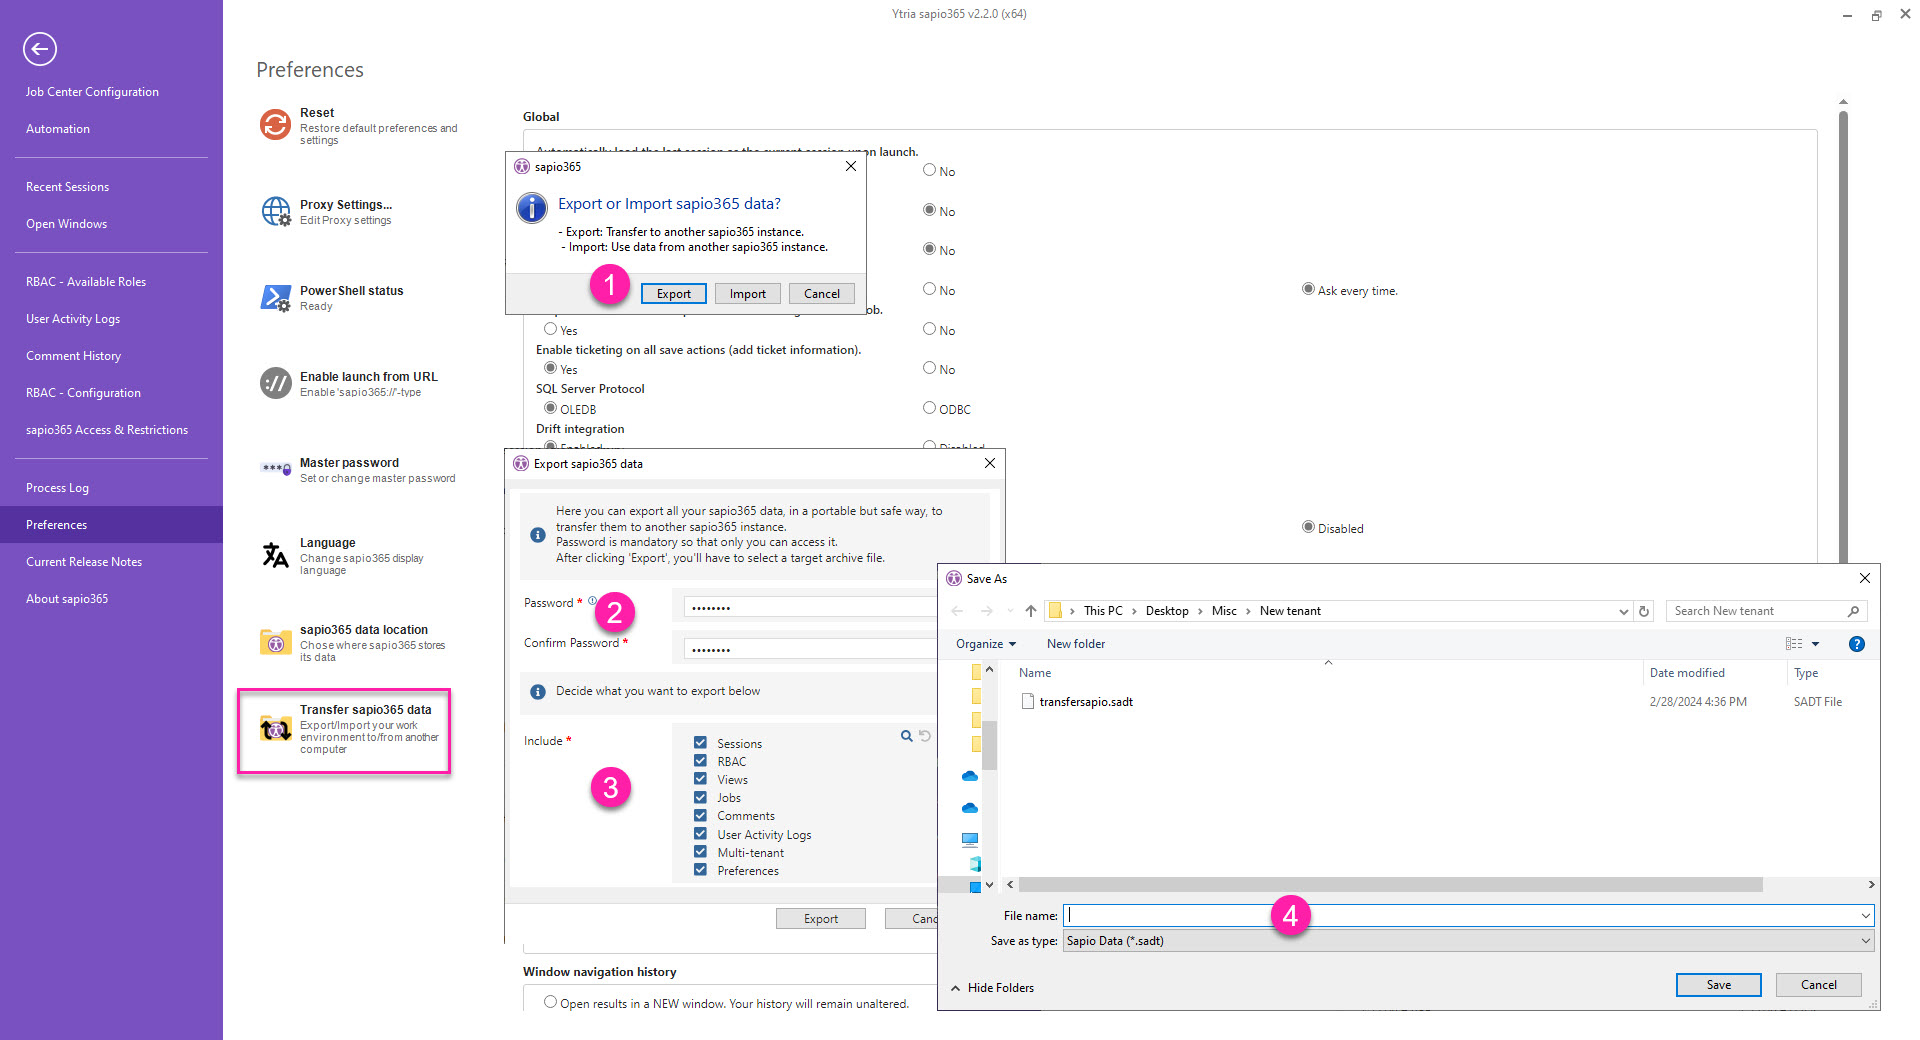
Task: Click the PowerShell status icon
Action: (276, 297)
